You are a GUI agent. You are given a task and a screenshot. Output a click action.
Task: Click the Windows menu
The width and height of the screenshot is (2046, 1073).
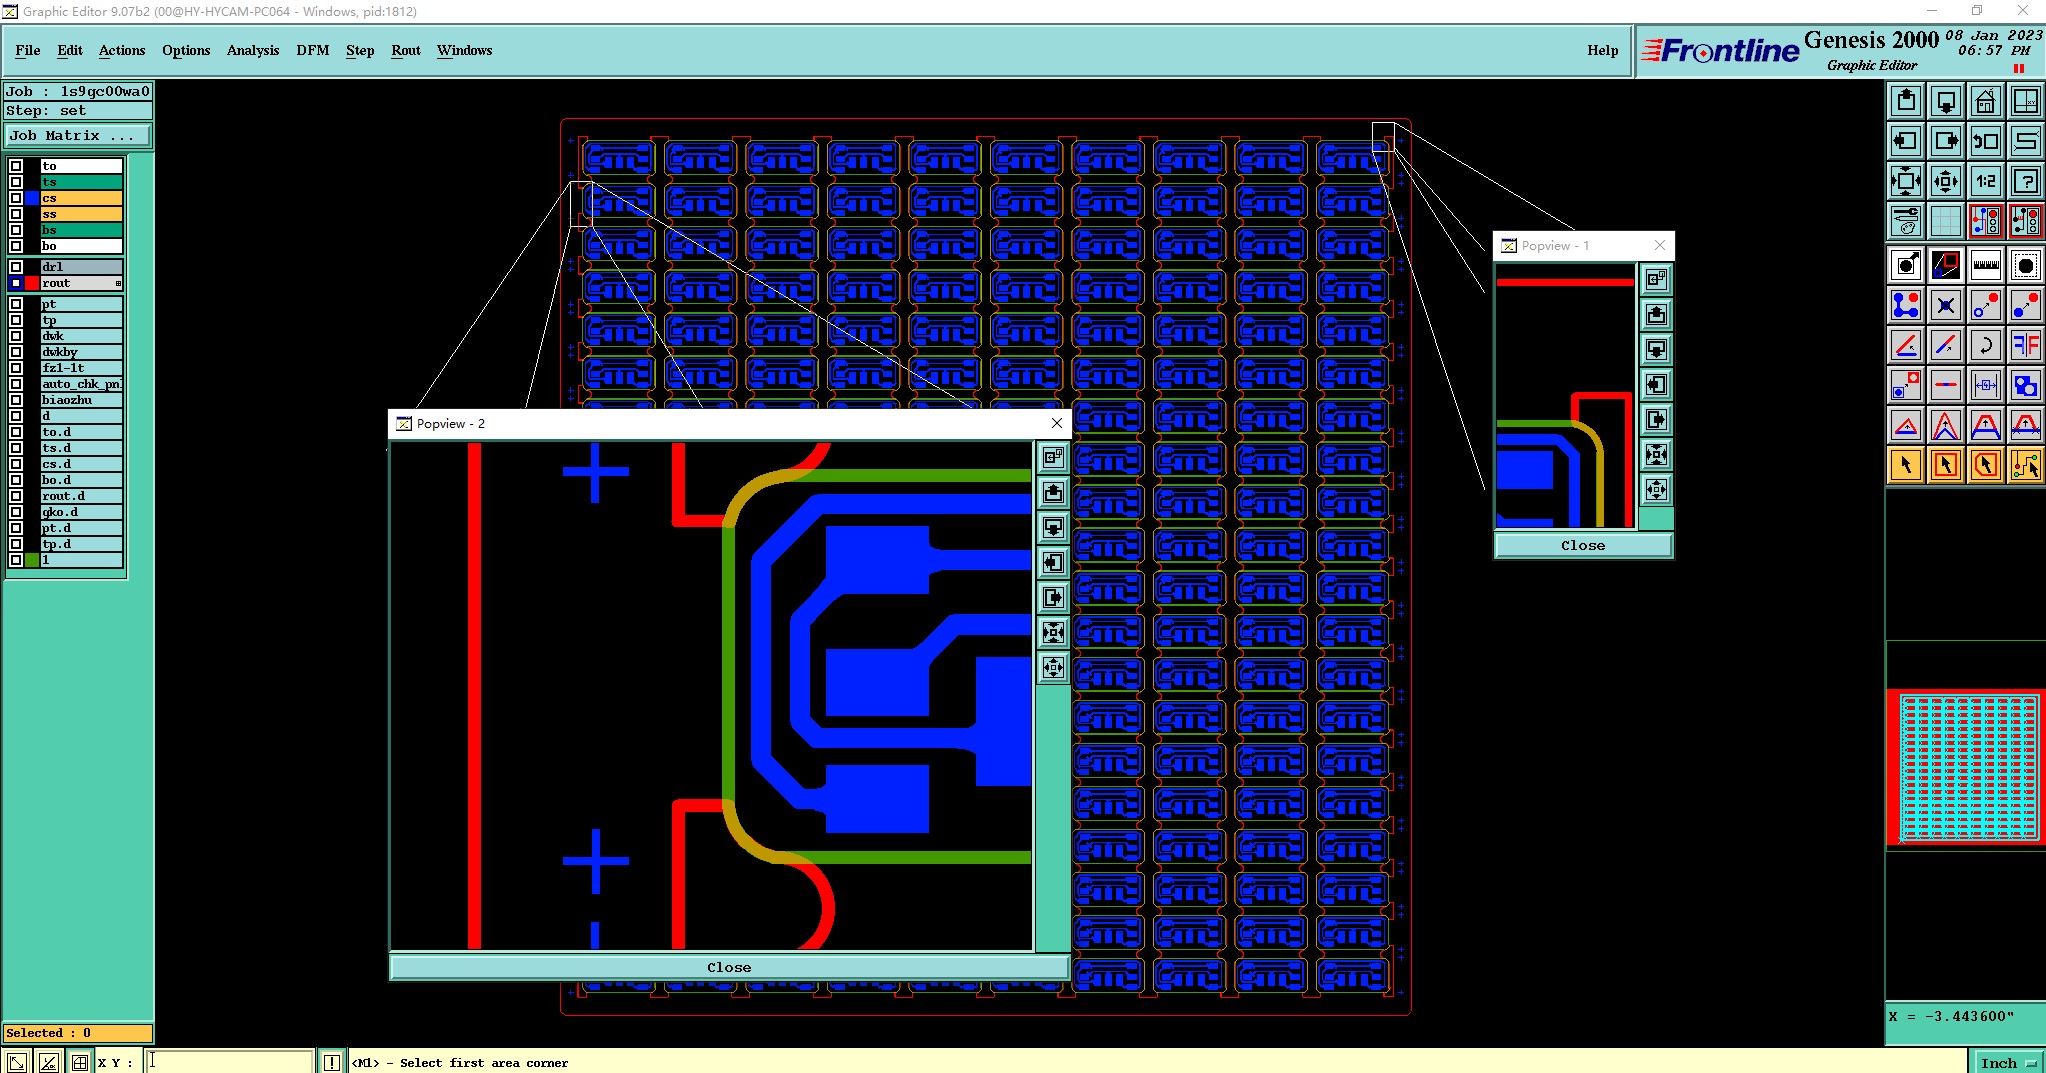(464, 50)
